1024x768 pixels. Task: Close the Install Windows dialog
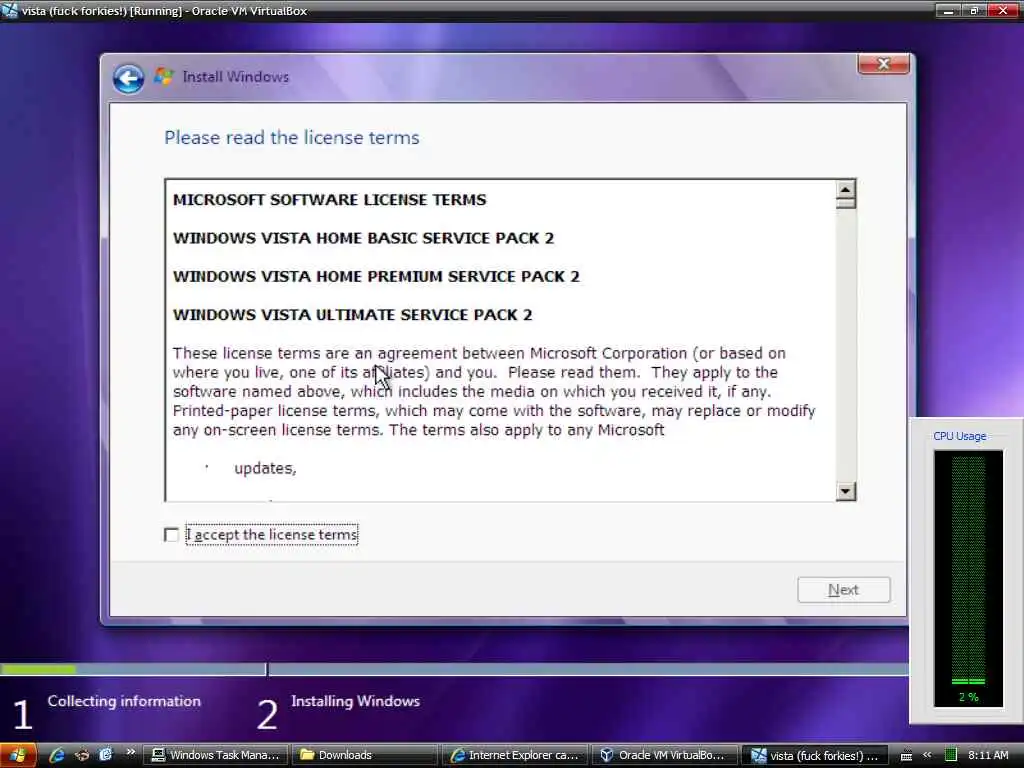[x=883, y=64]
